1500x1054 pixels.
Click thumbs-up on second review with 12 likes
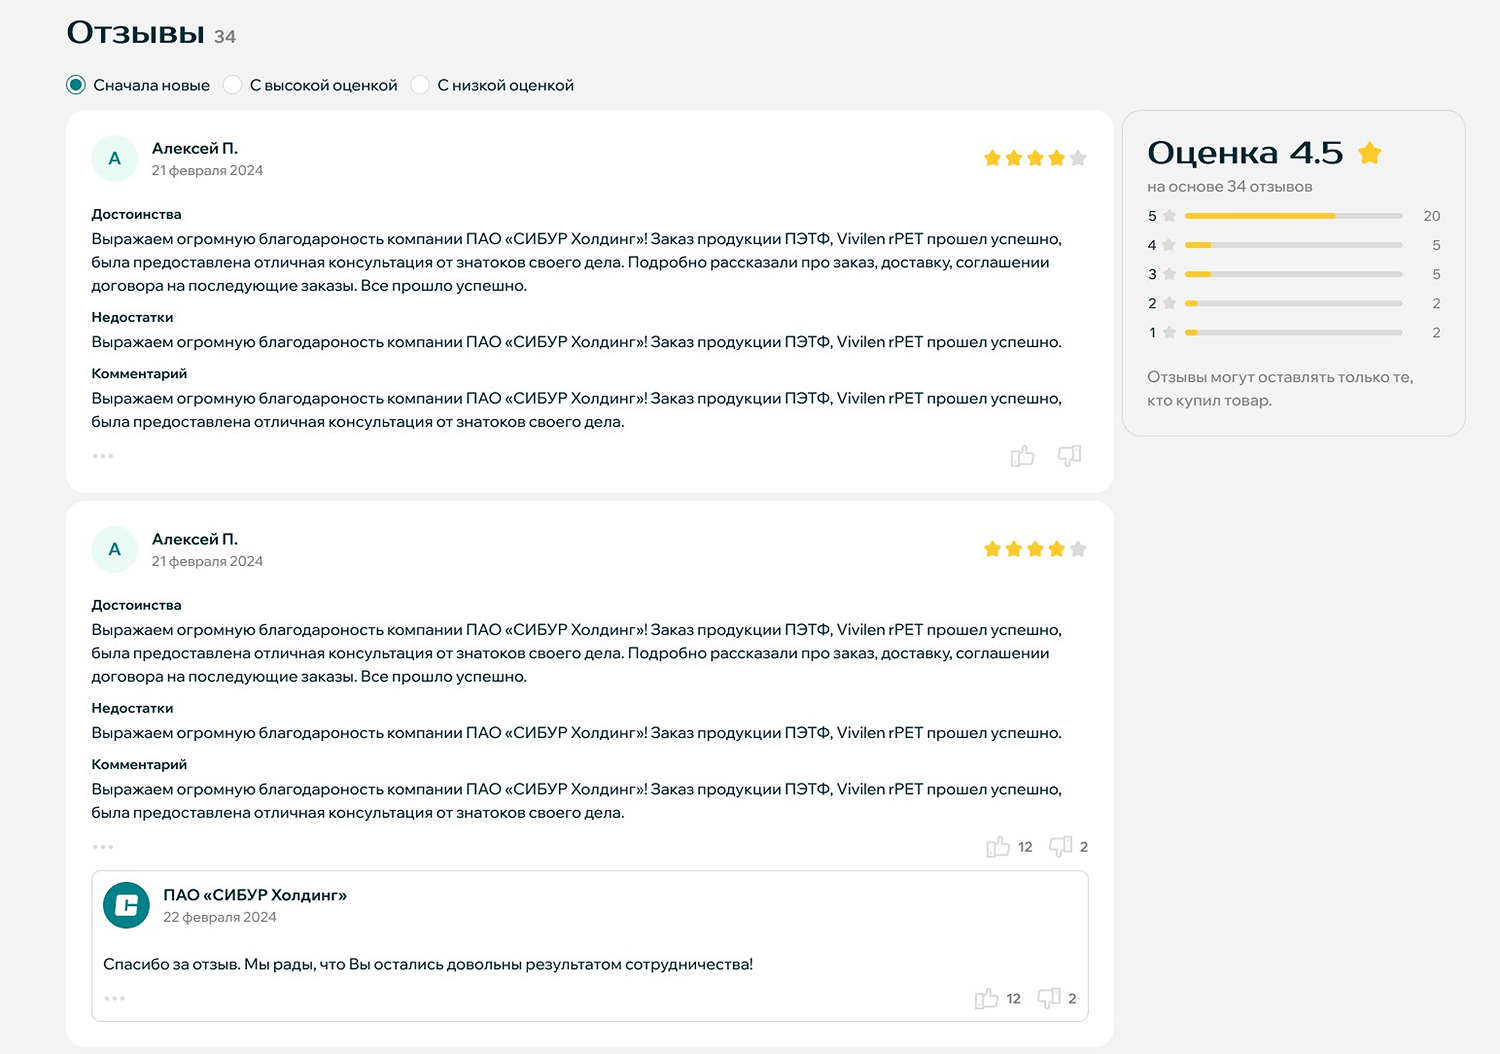point(998,847)
